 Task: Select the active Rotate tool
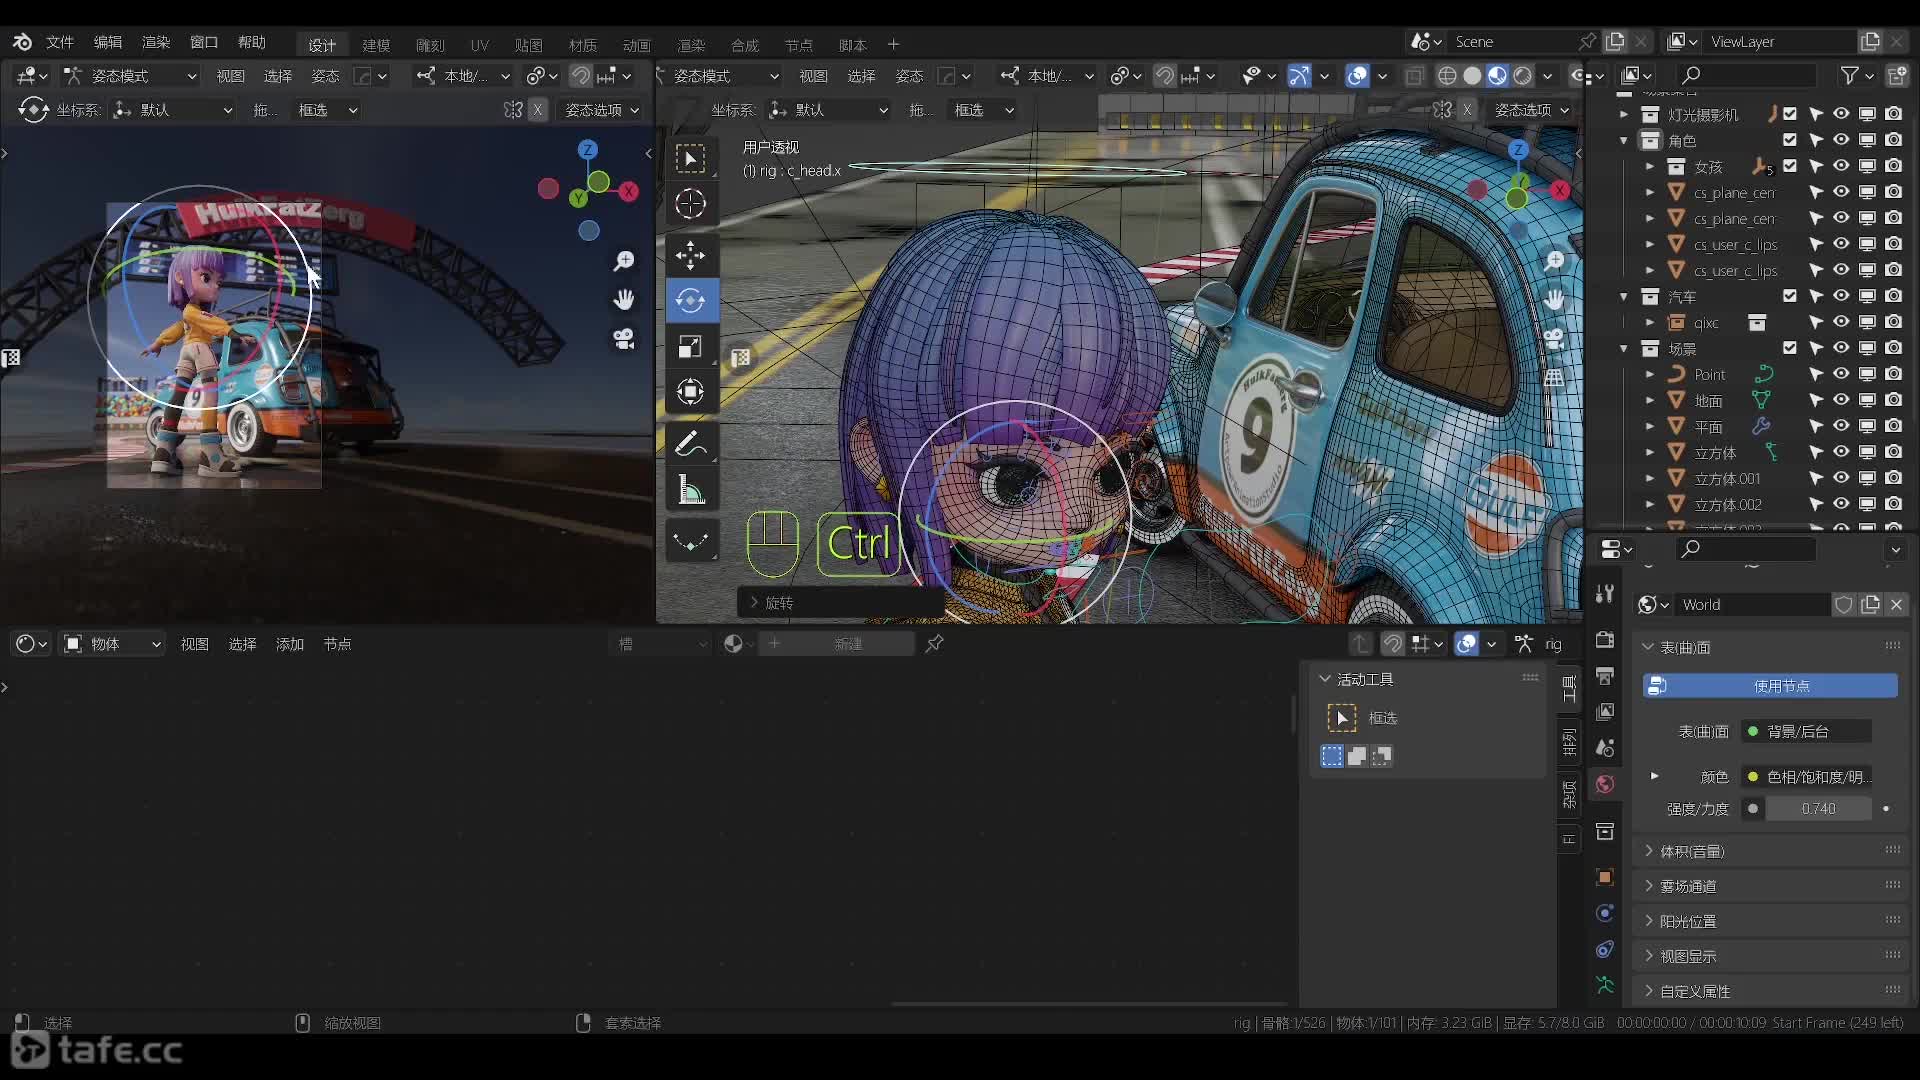690,300
